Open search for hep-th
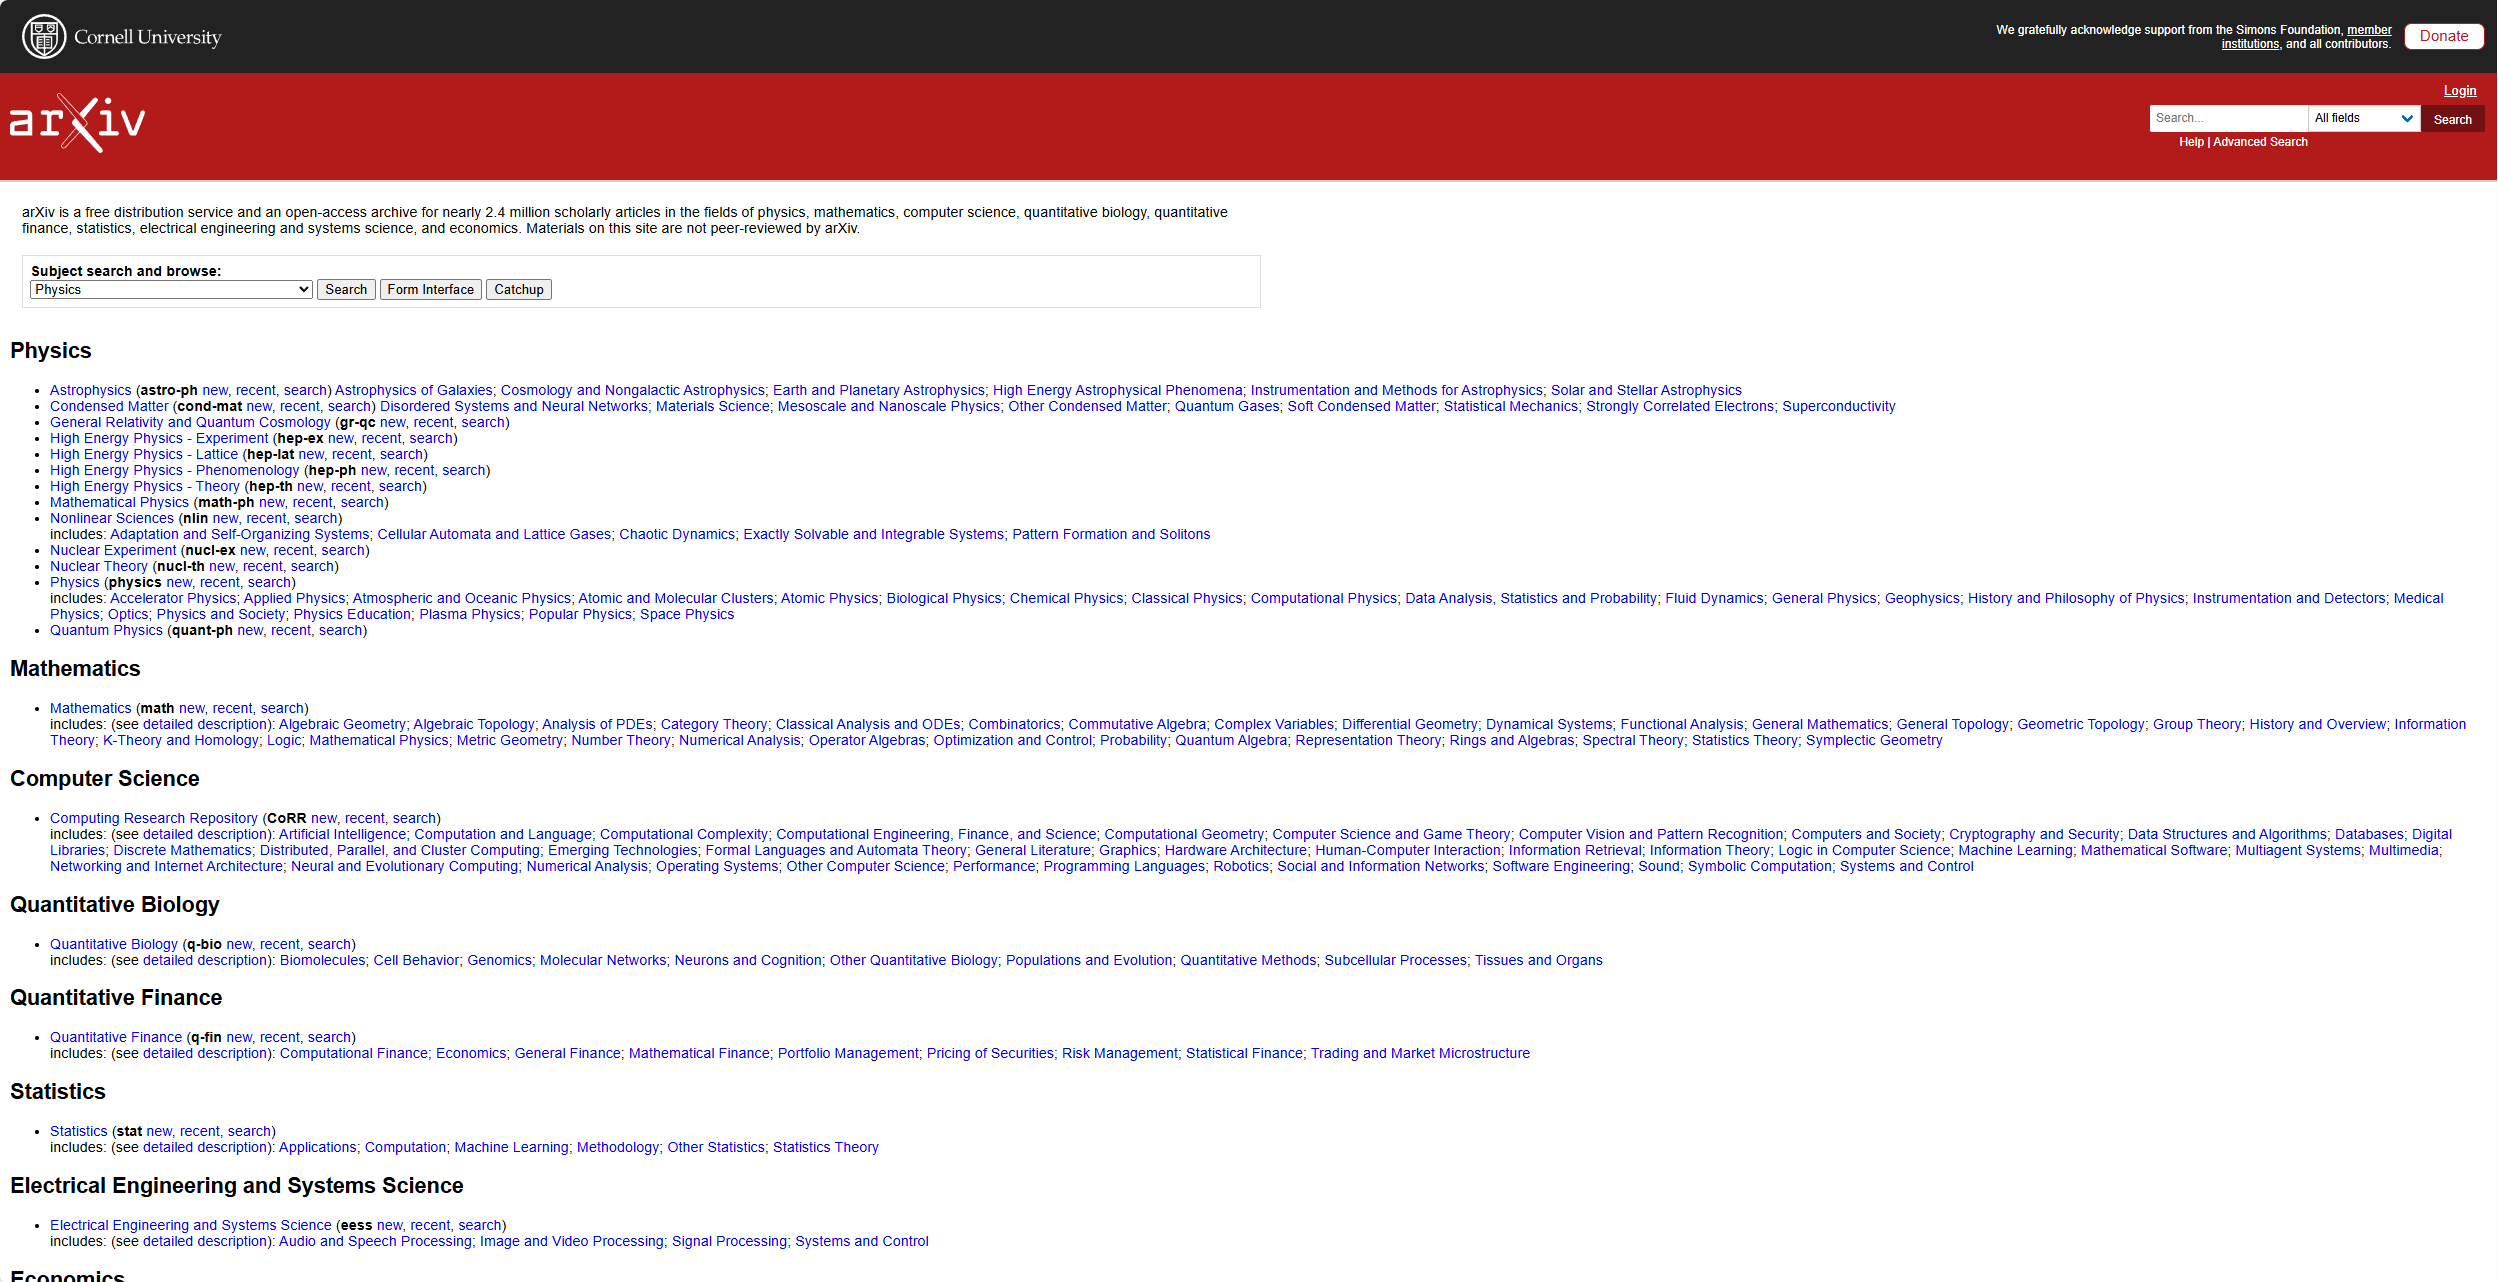 coord(400,487)
